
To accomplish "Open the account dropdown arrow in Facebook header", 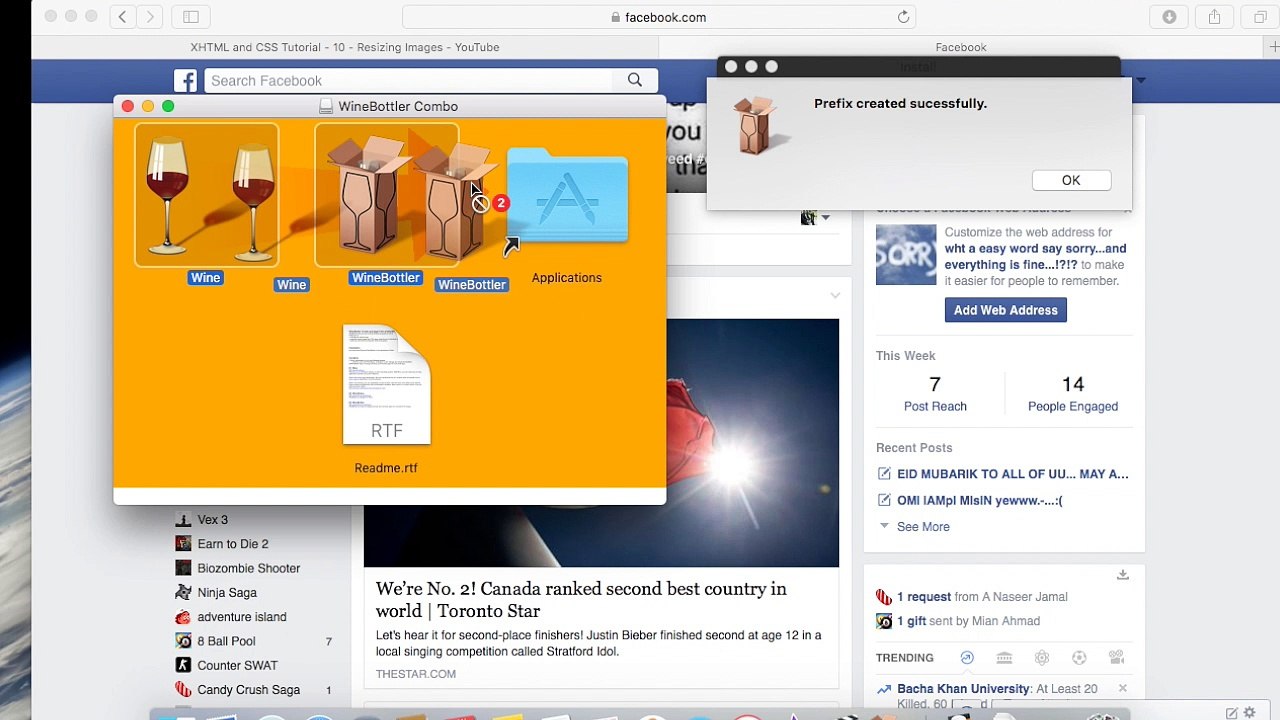I will 1139,80.
